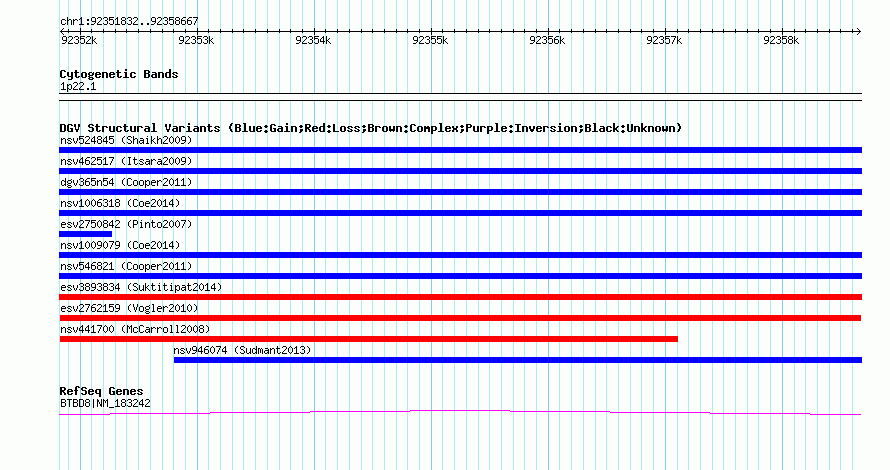Click the nsv946074 (Sudmant2013) blue bar
This screenshot has height=470, width=890.
[518, 360]
